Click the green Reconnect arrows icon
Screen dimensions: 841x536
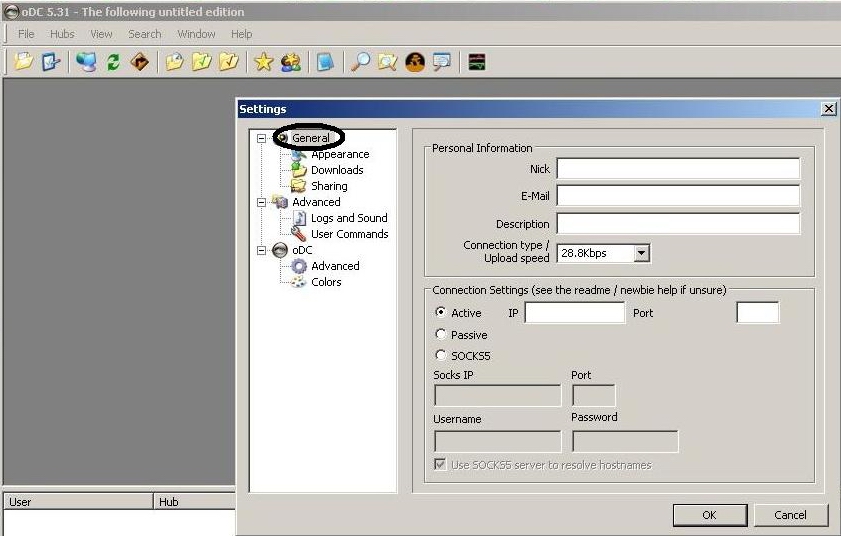[113, 62]
